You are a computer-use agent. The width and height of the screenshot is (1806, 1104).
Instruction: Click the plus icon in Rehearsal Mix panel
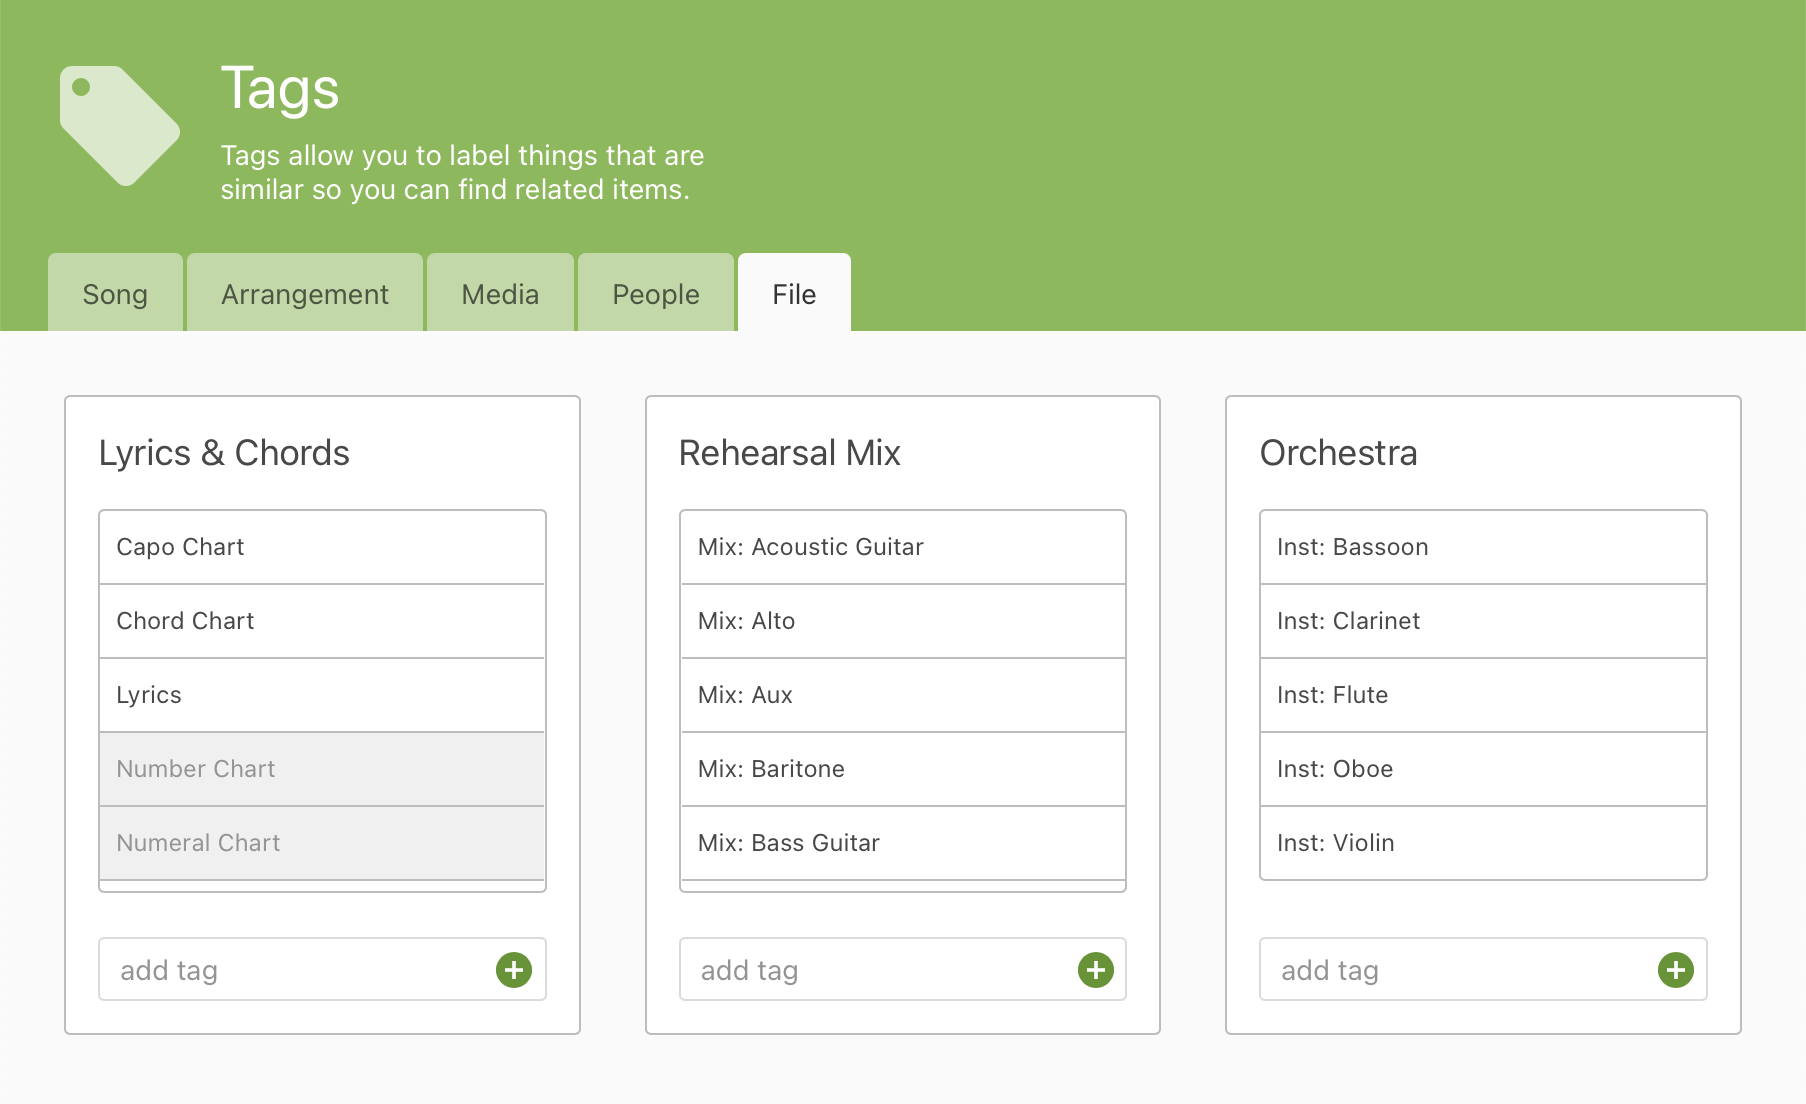click(1095, 969)
